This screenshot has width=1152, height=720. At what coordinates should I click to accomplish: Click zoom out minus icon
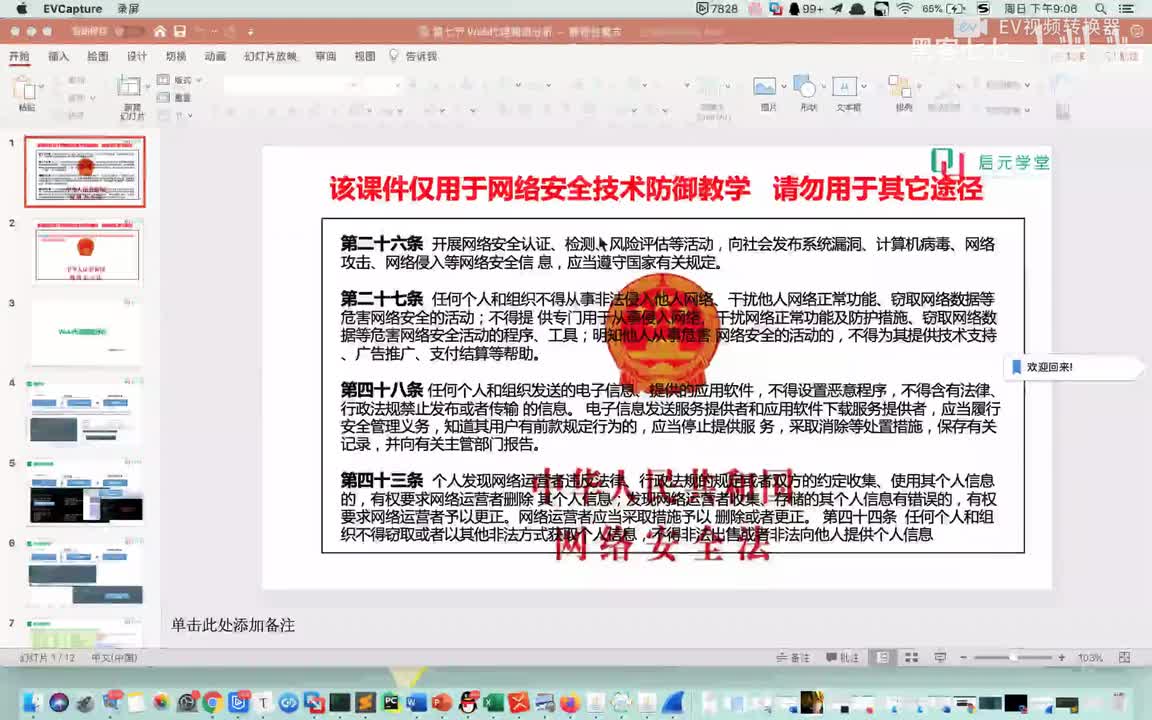click(x=963, y=658)
